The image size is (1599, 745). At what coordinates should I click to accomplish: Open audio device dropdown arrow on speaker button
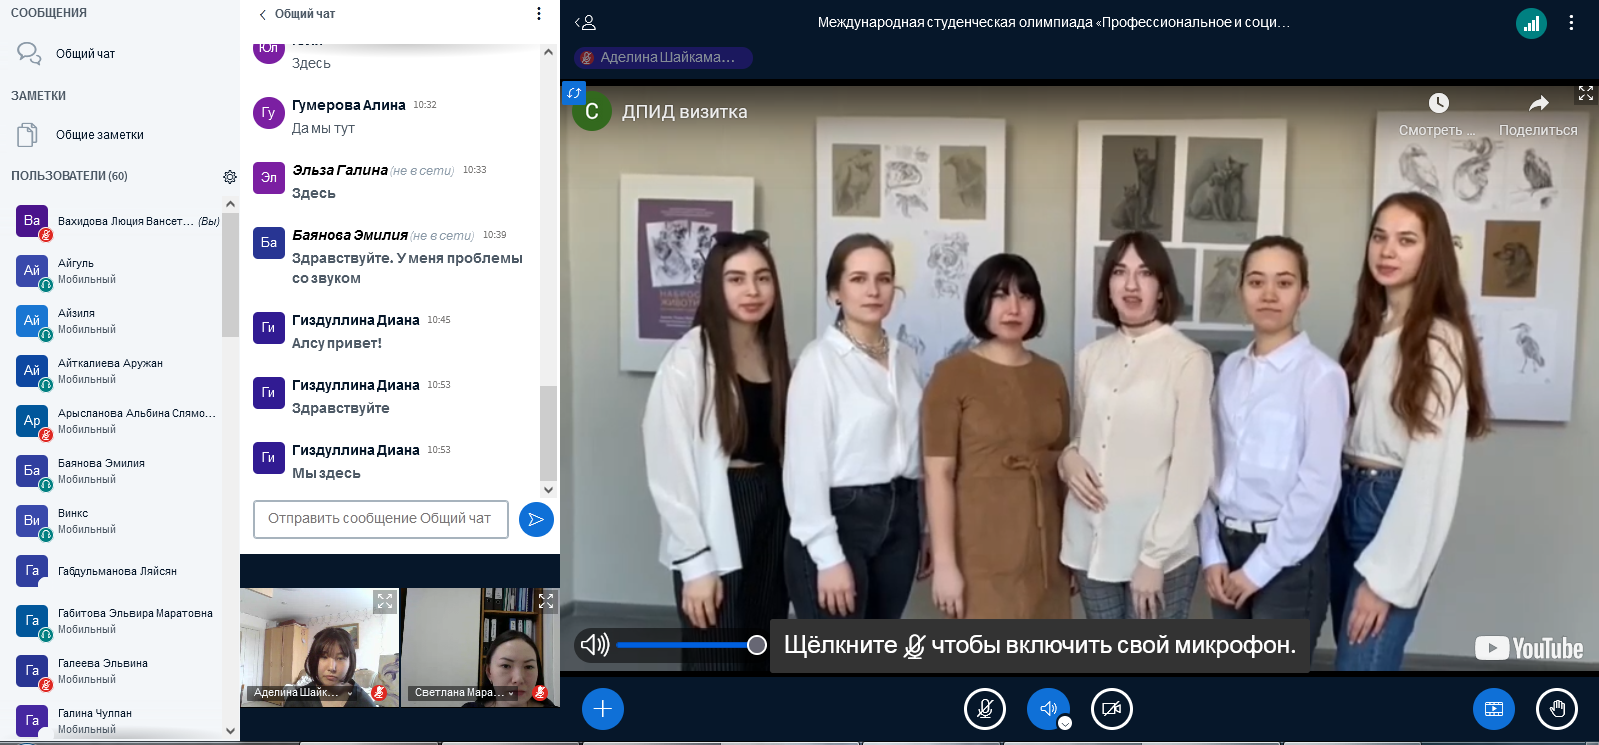(x=1065, y=723)
